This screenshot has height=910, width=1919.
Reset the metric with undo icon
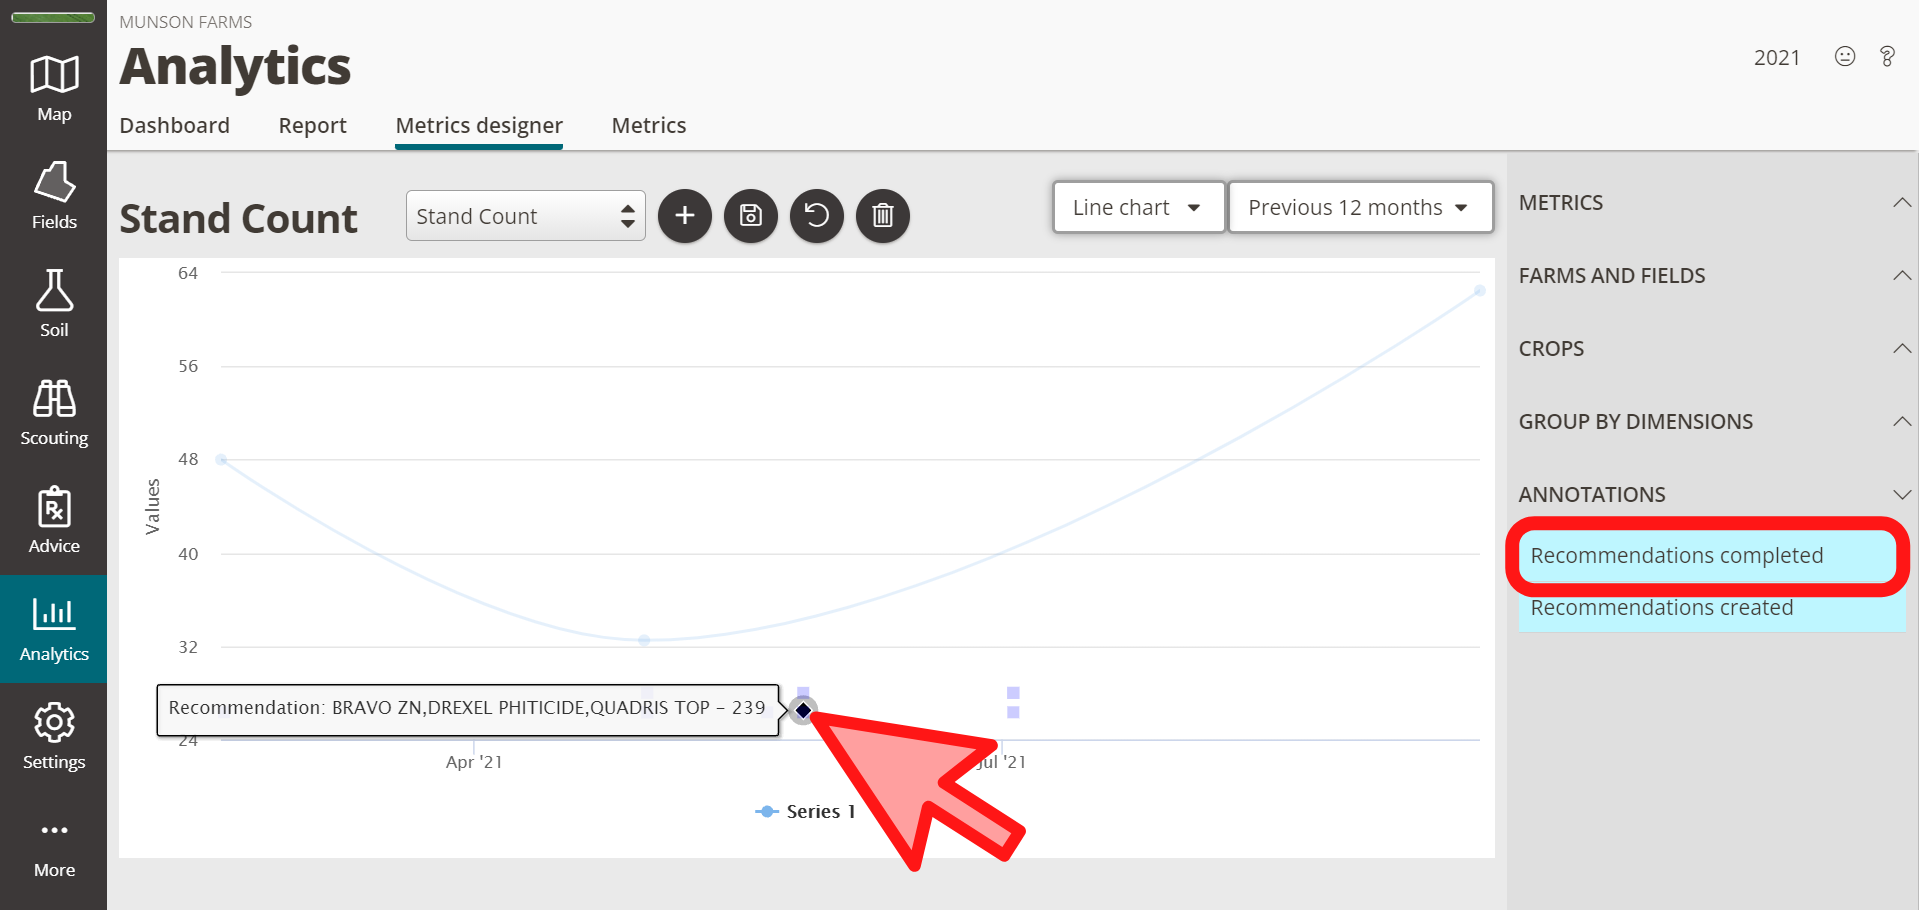click(x=817, y=215)
